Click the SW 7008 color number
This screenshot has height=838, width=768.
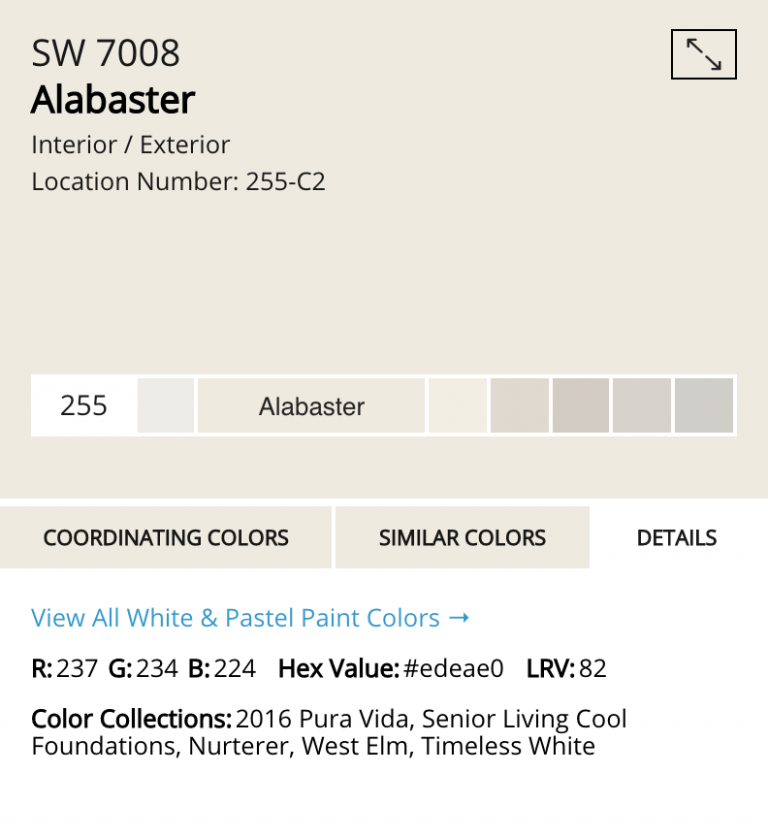tap(106, 54)
